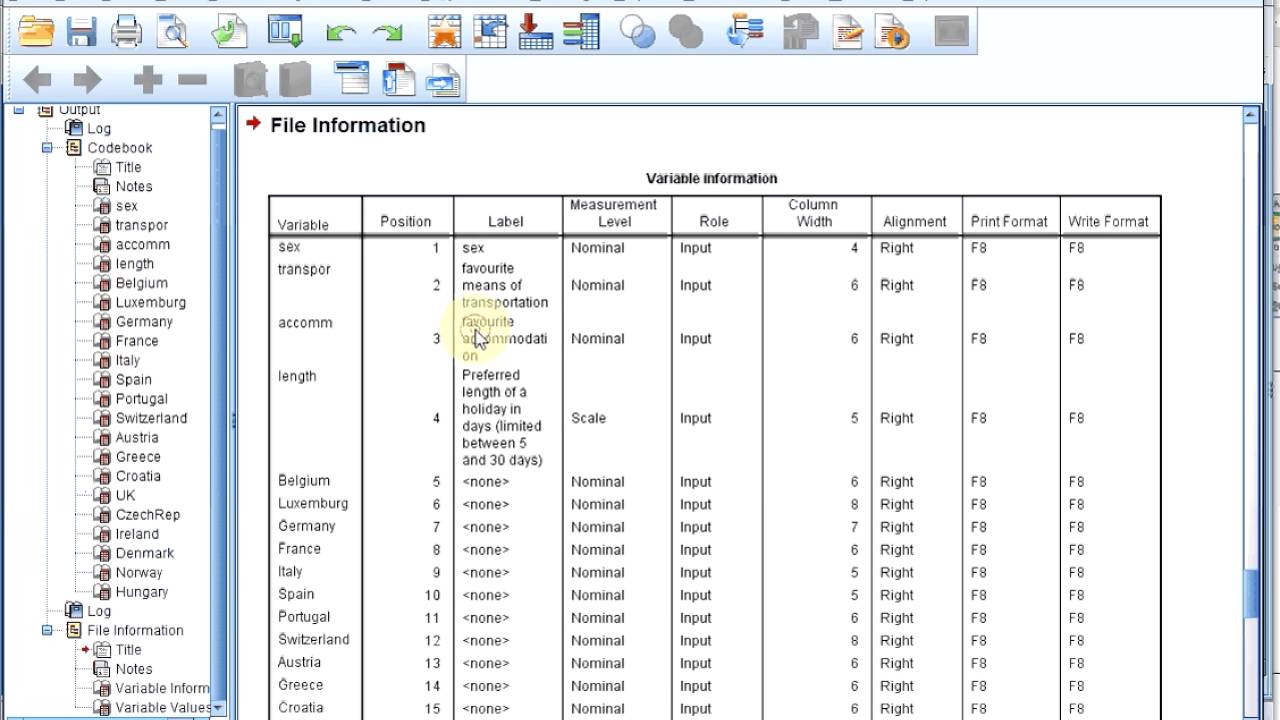This screenshot has width=1280, height=720.
Task: Undo the last action
Action: pos(341,33)
